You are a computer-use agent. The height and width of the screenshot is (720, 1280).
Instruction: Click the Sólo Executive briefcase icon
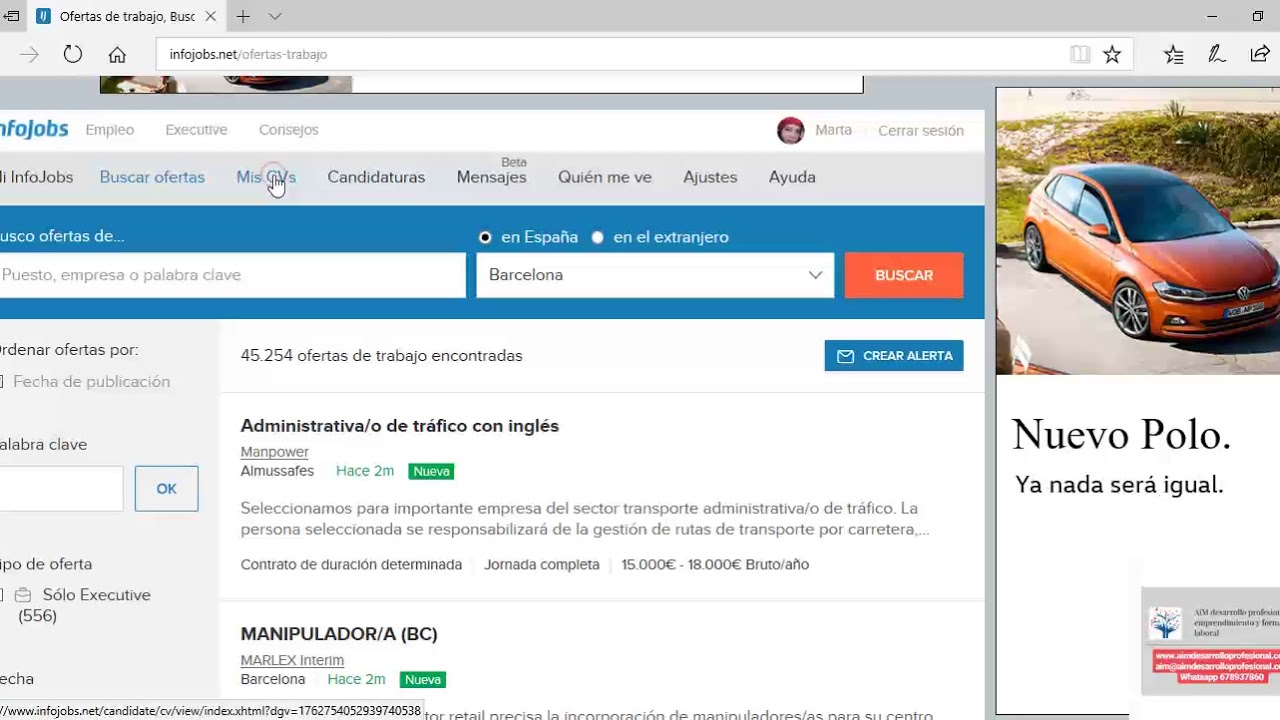point(23,595)
